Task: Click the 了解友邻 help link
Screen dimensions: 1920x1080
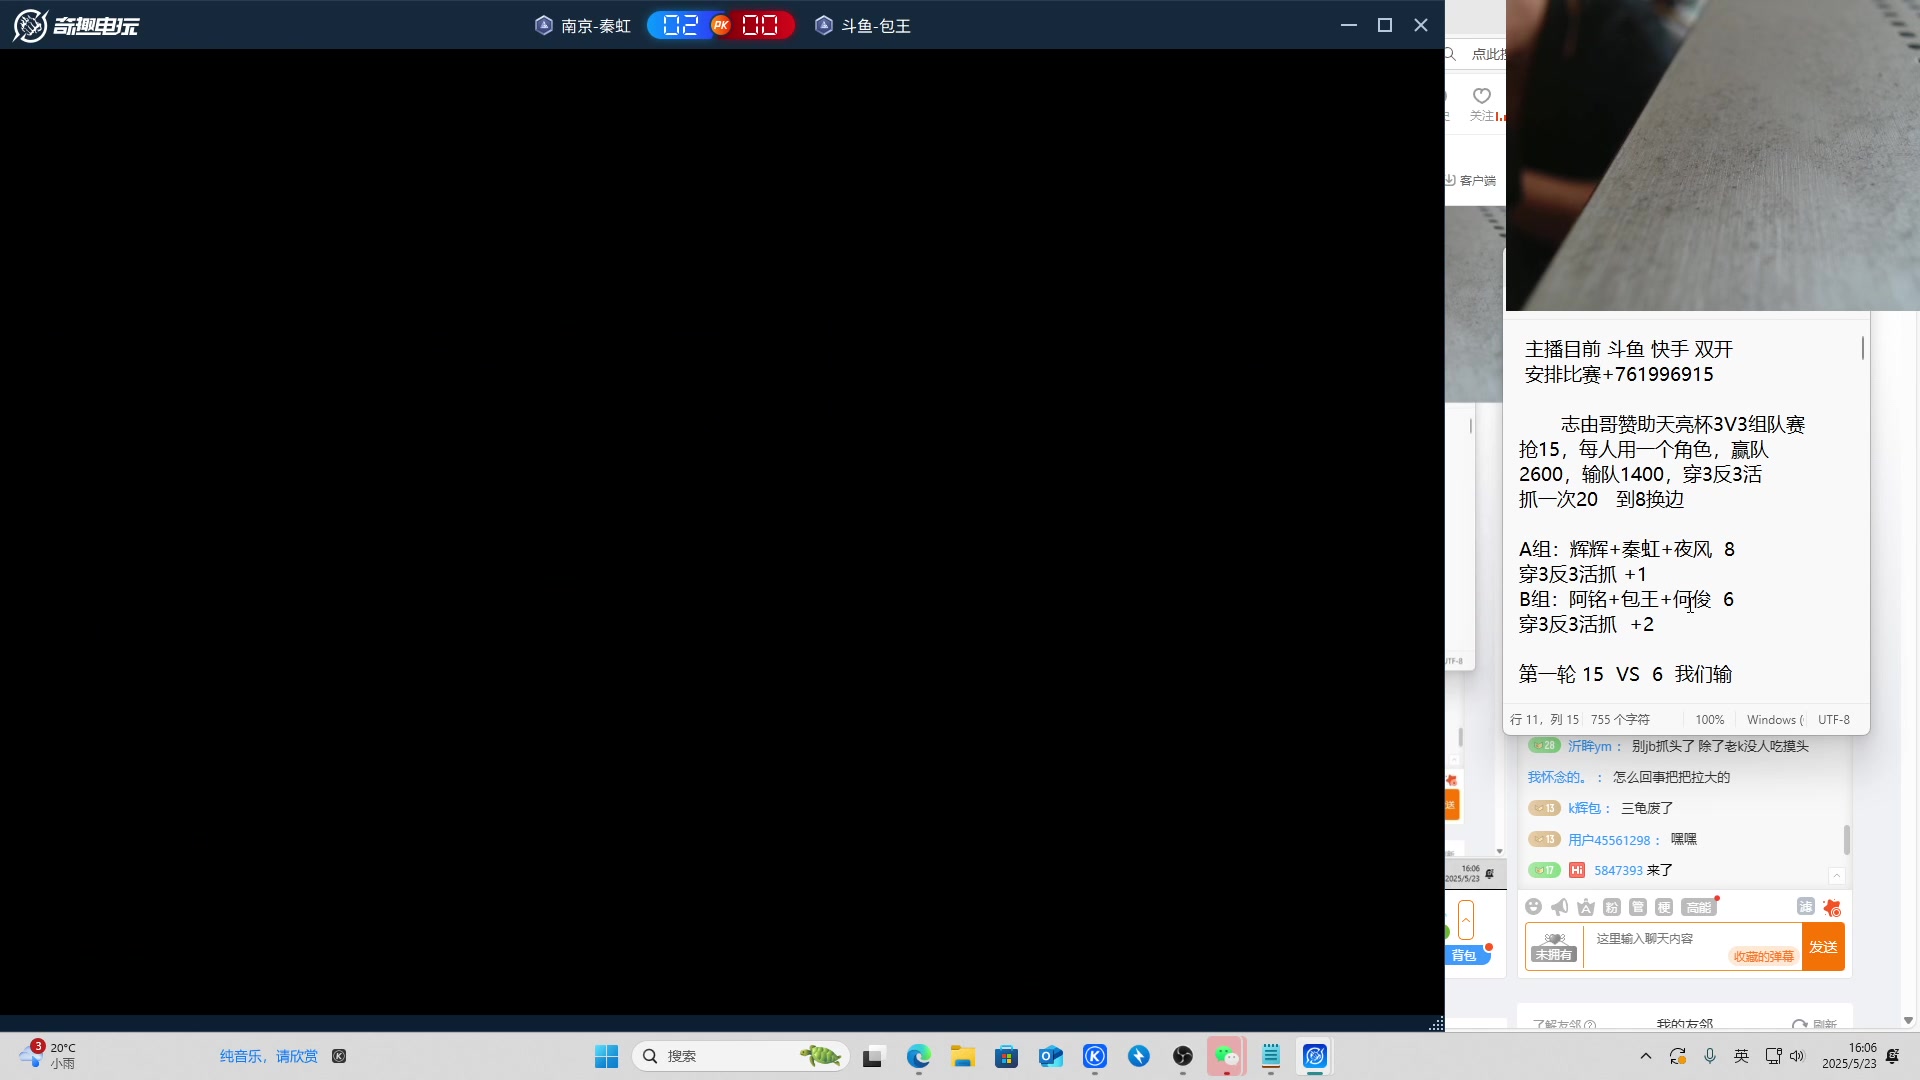Action: [1564, 1024]
